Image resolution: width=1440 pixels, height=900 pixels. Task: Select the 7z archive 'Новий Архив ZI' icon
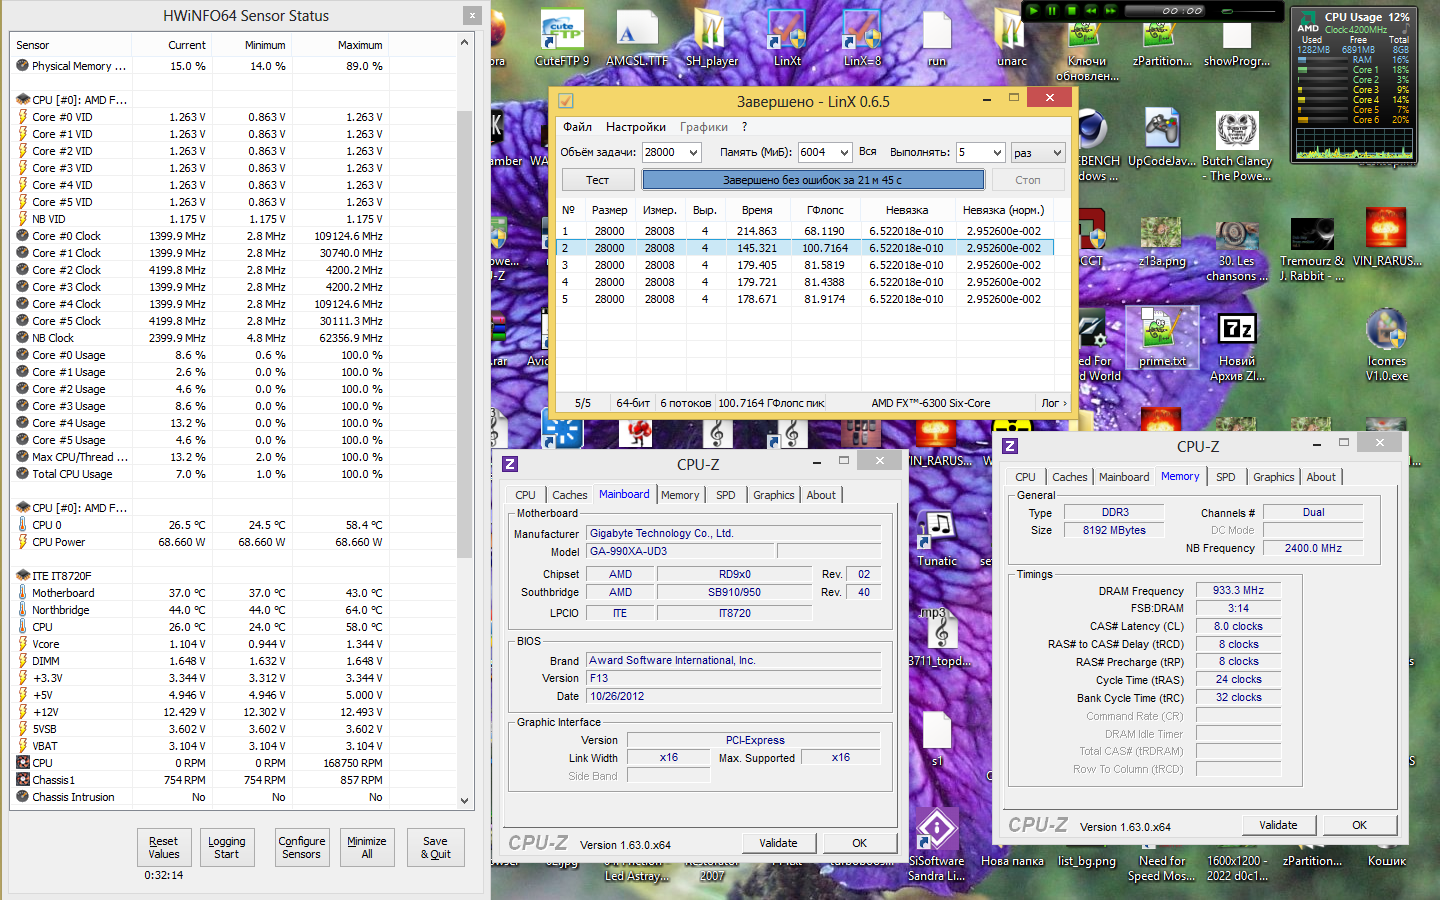point(1237,329)
